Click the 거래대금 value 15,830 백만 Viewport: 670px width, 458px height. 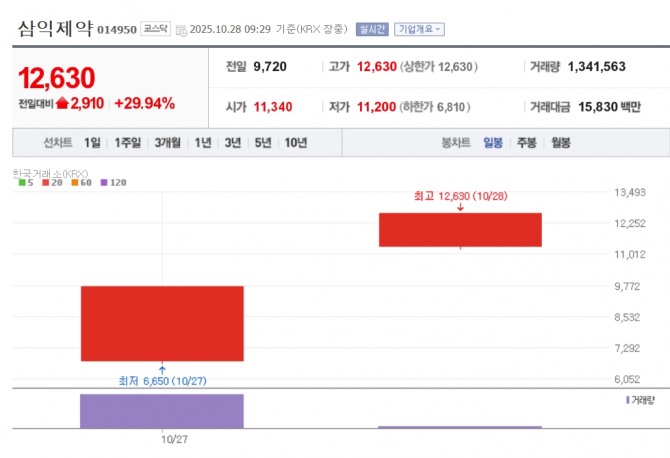click(609, 107)
